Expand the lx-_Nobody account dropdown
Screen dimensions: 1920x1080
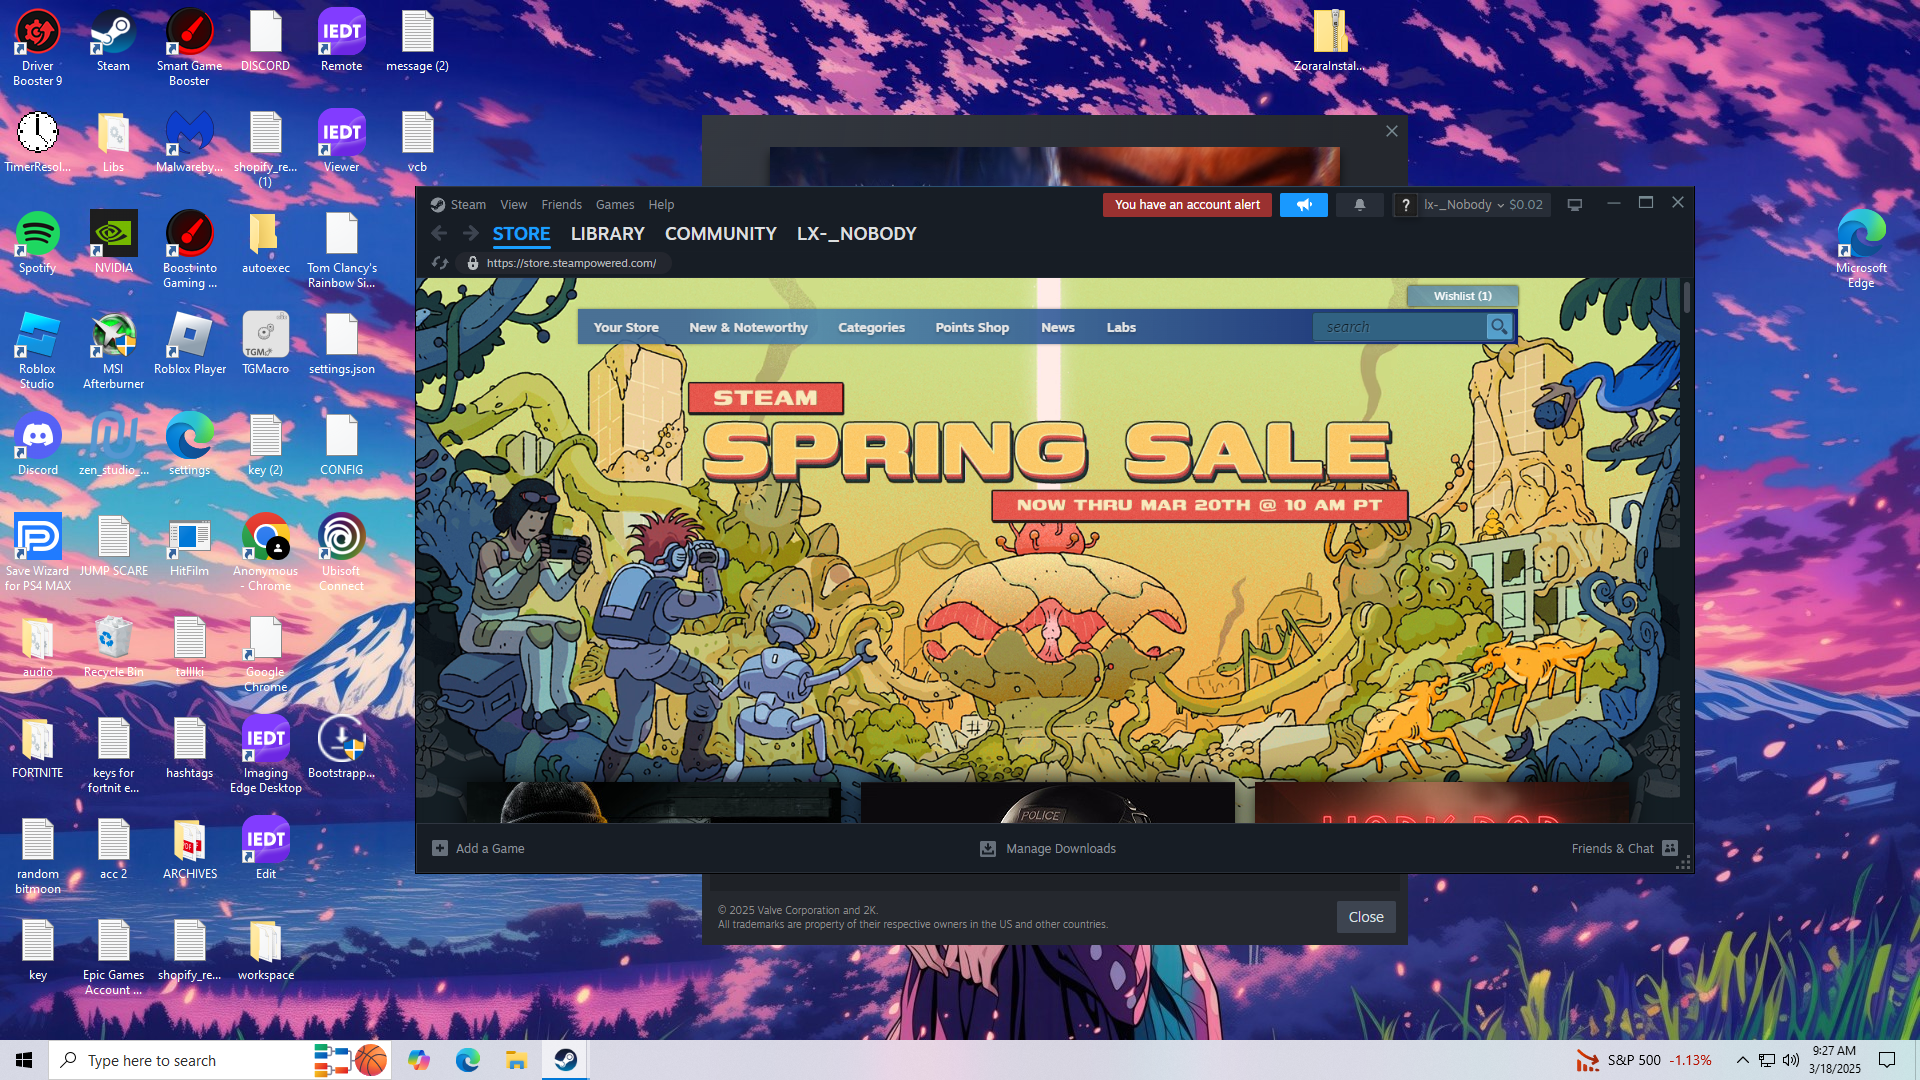[x=1464, y=205]
